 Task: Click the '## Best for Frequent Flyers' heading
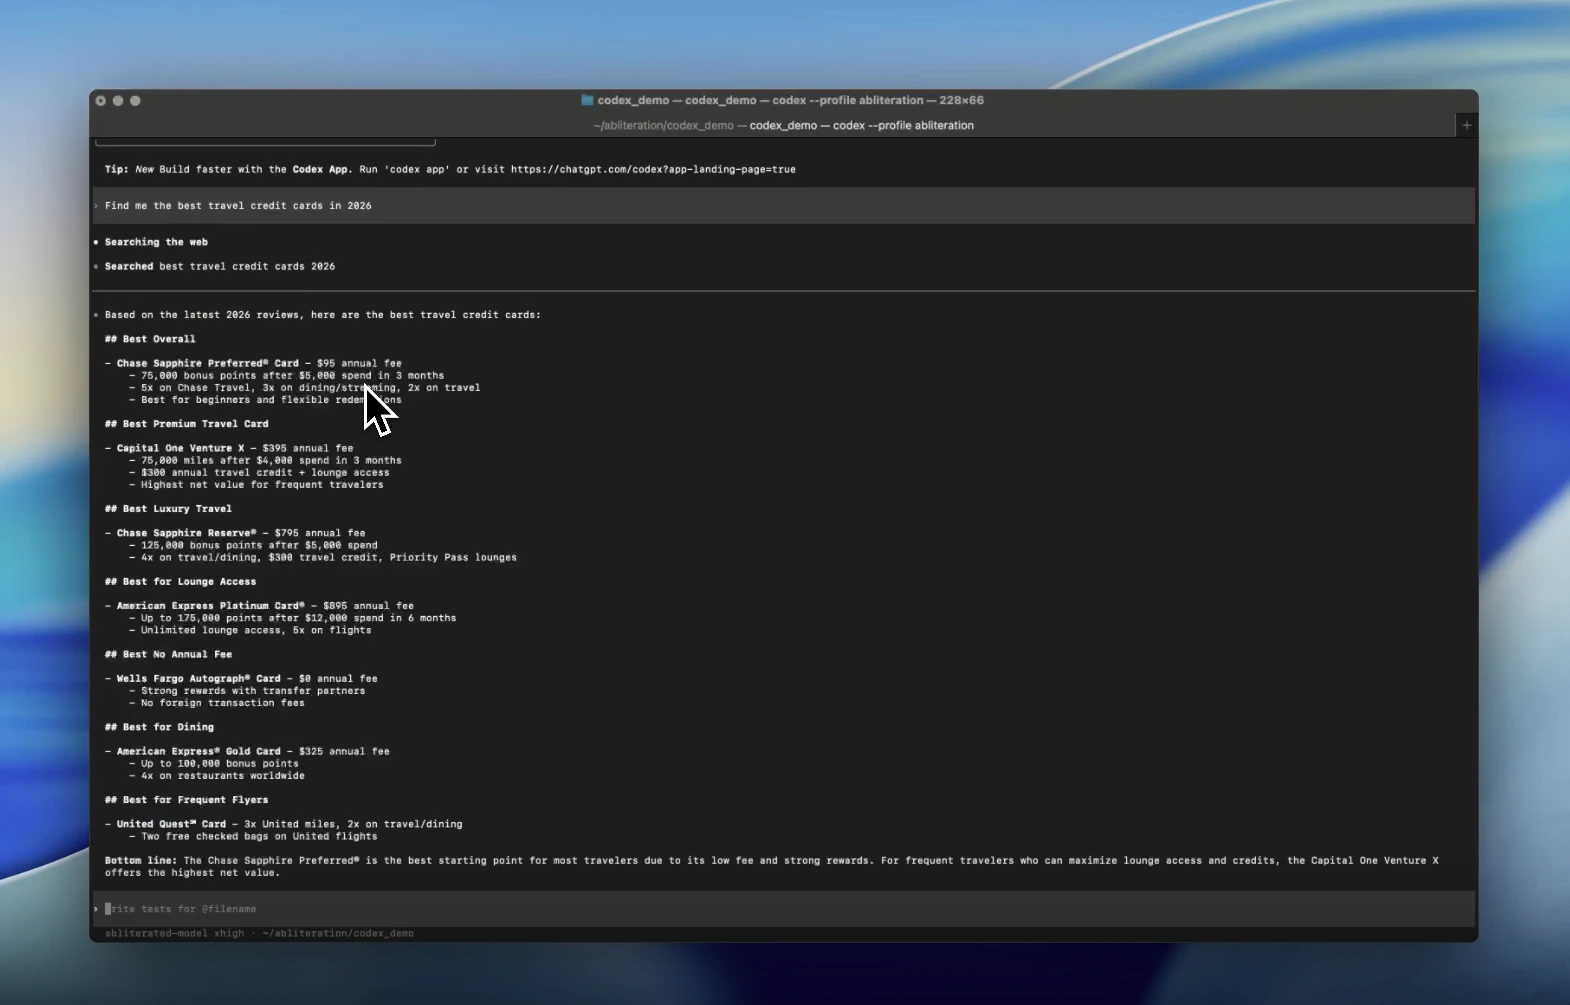[x=186, y=800]
